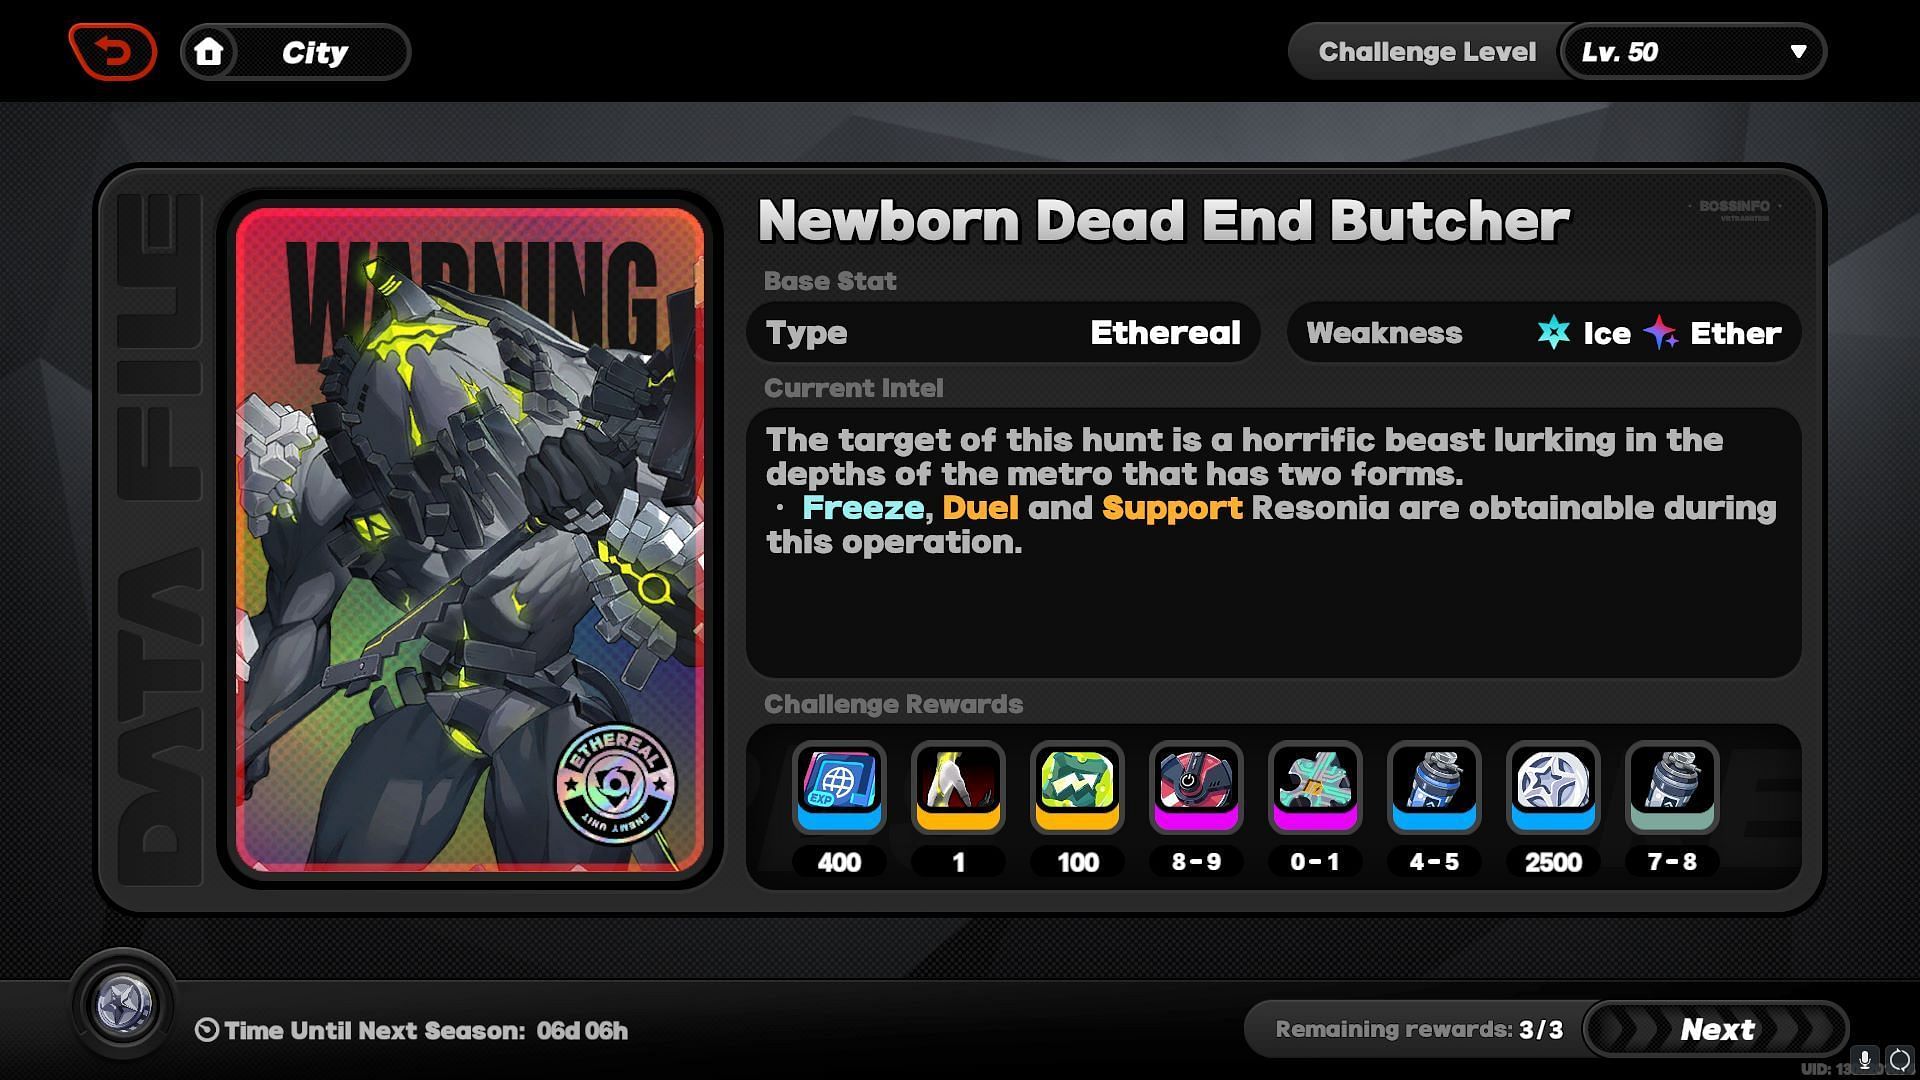Click the red back arrow button
Screen dimensions: 1920x1080
(x=113, y=52)
